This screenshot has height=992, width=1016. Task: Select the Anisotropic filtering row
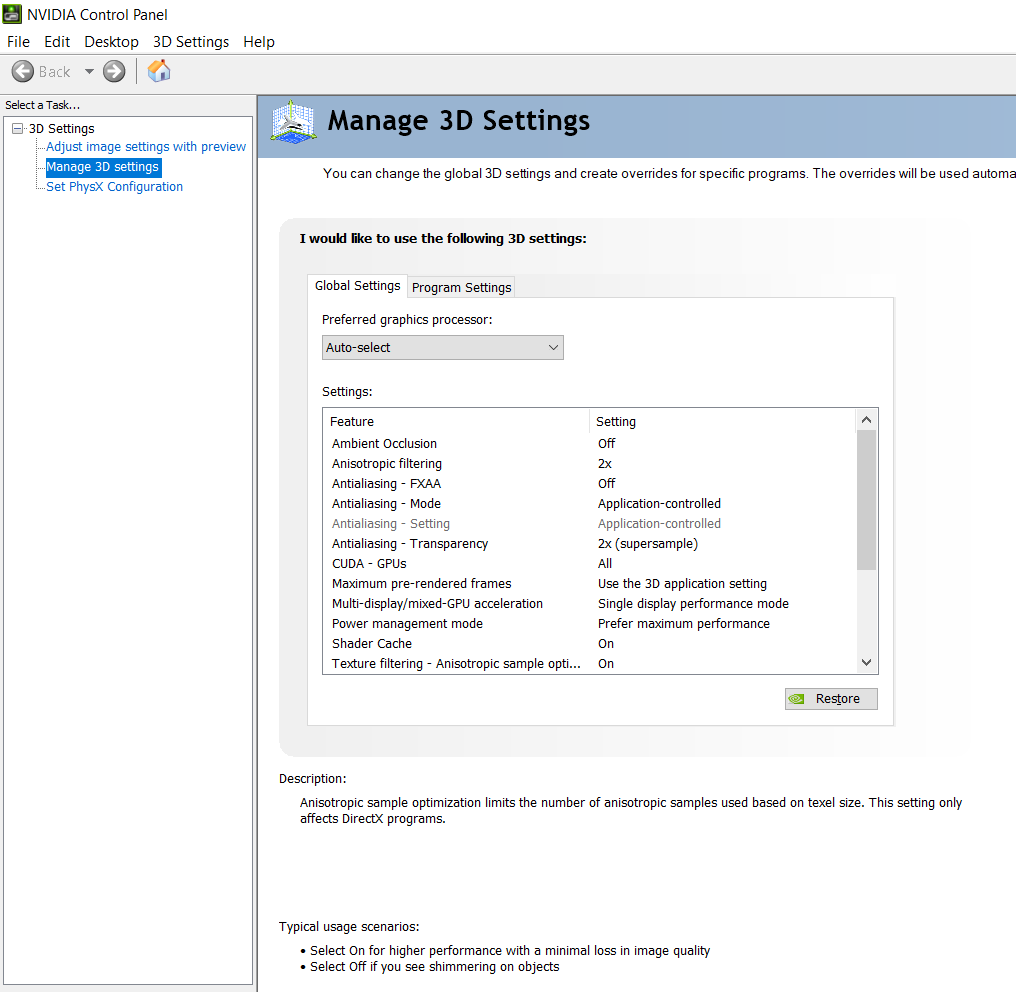[590, 463]
